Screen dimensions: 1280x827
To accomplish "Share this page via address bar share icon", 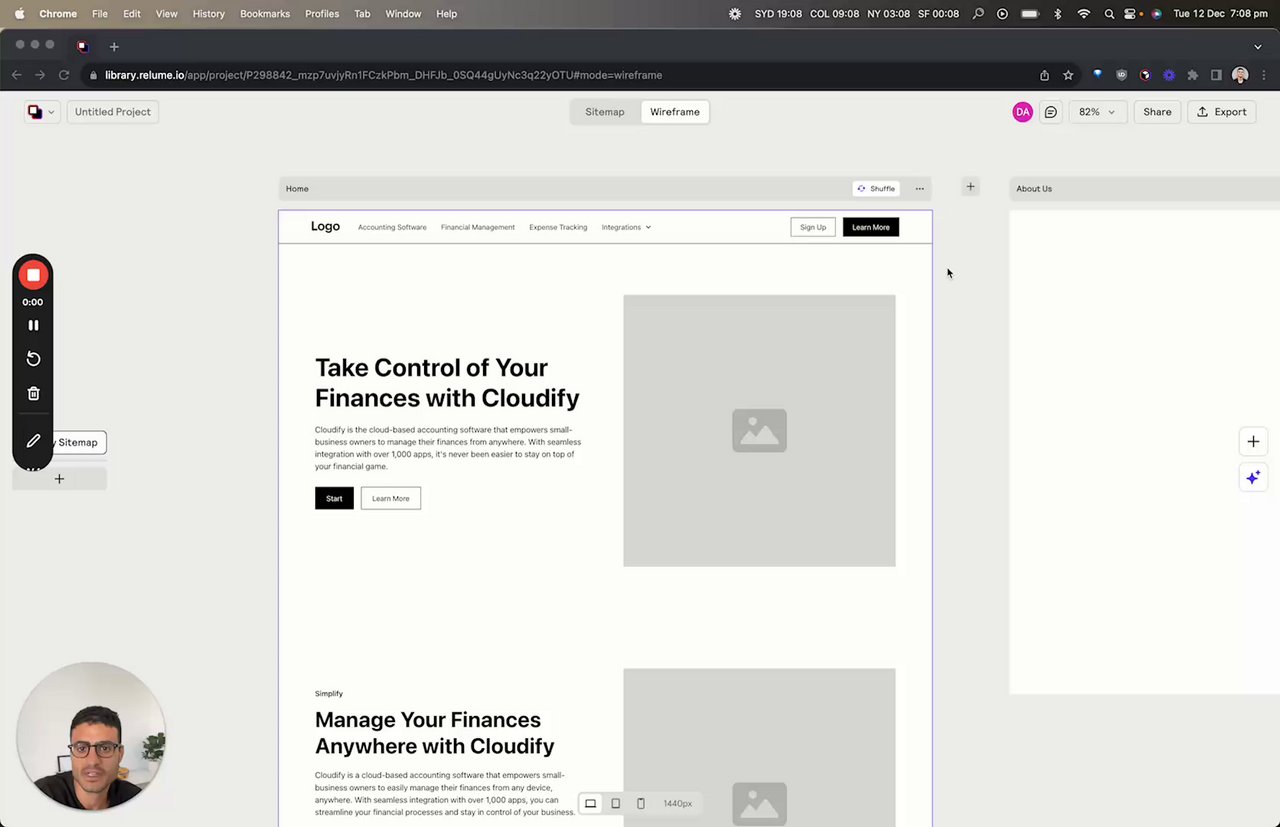I will 1044,75.
